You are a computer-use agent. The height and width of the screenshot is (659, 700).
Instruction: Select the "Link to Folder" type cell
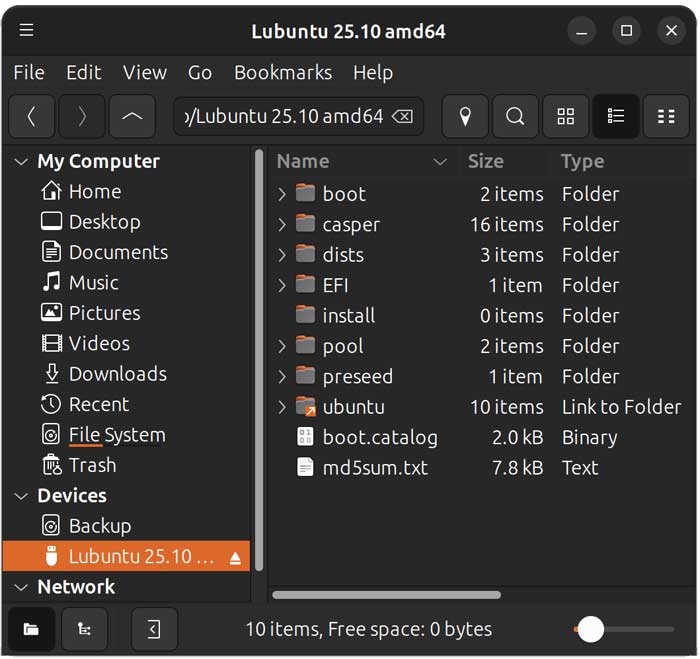621,407
